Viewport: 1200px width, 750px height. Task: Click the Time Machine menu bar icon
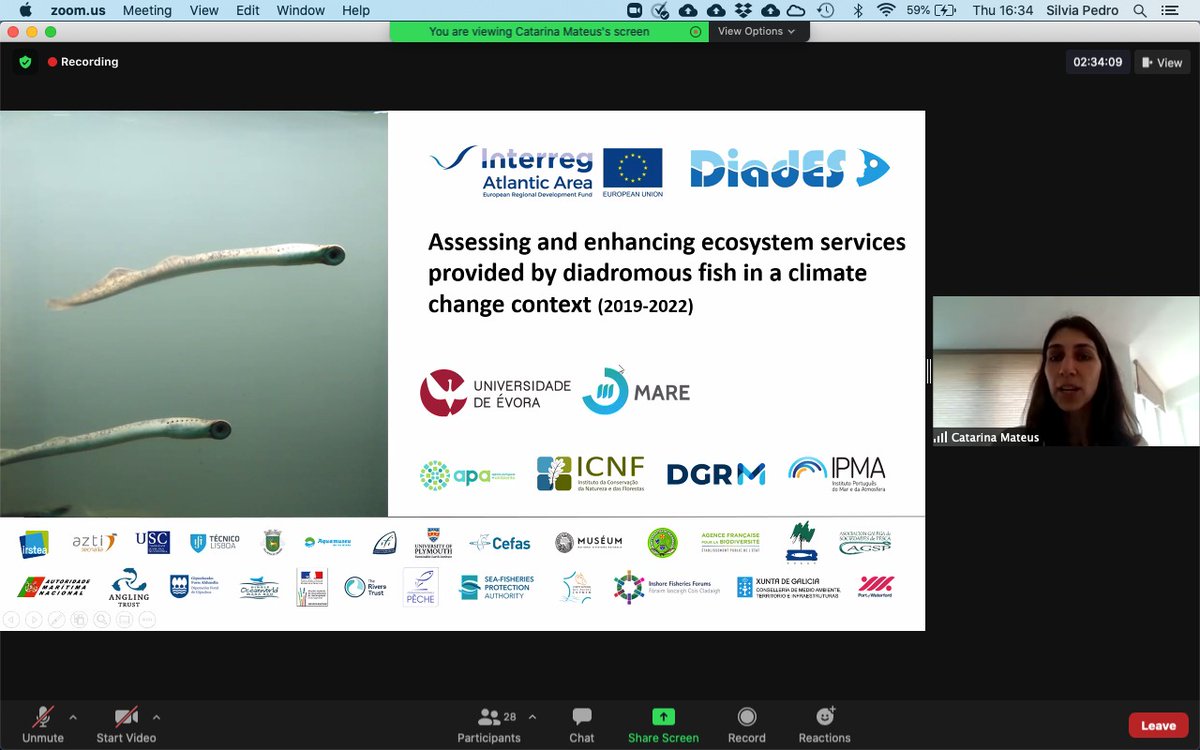point(826,10)
